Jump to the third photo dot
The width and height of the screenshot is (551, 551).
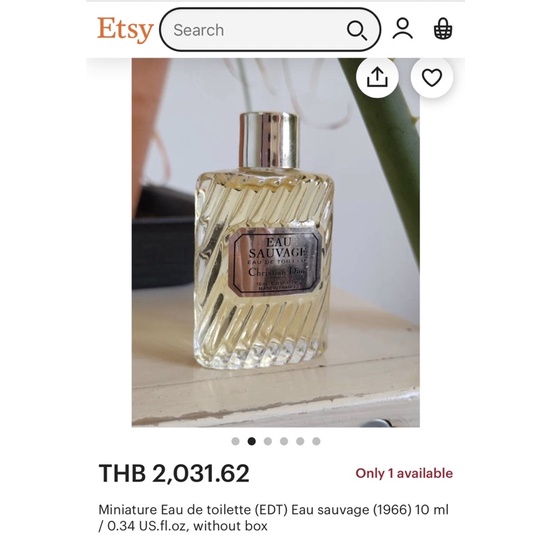268,441
